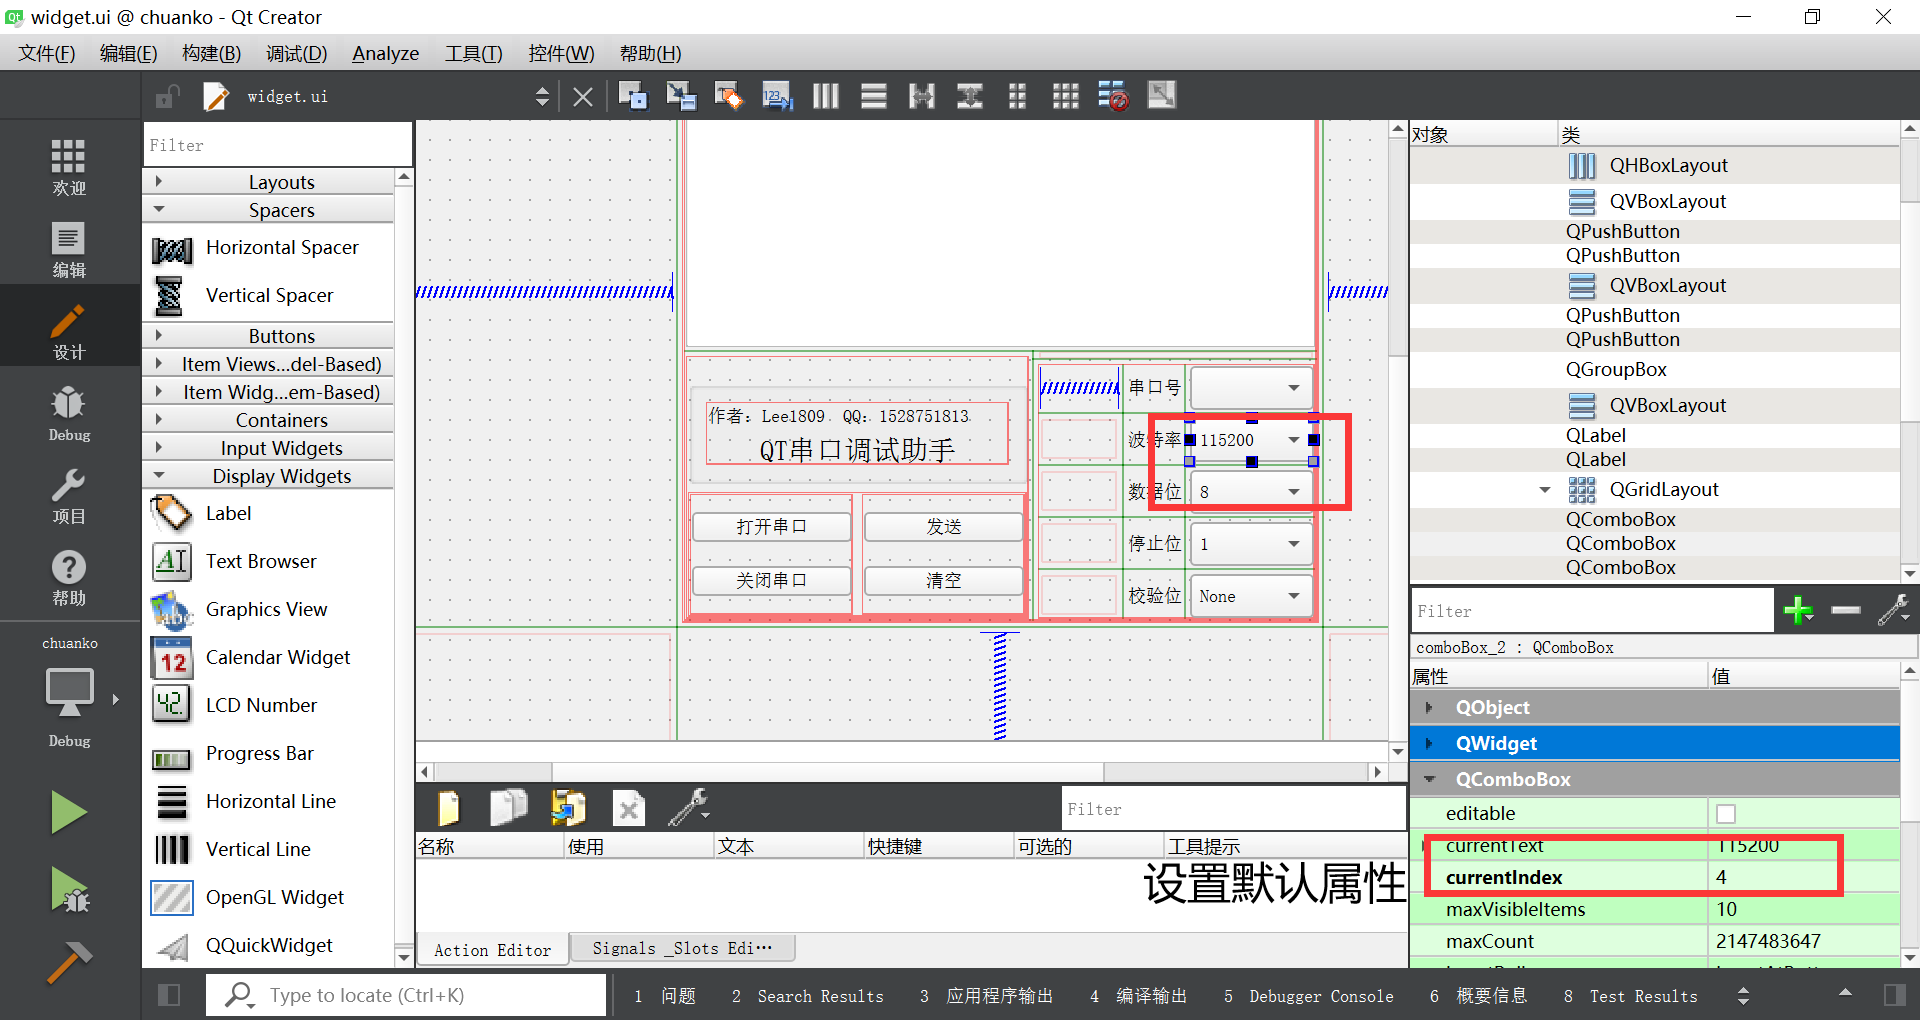Click the Lay Out Vertically toolbar icon

[x=873, y=95]
